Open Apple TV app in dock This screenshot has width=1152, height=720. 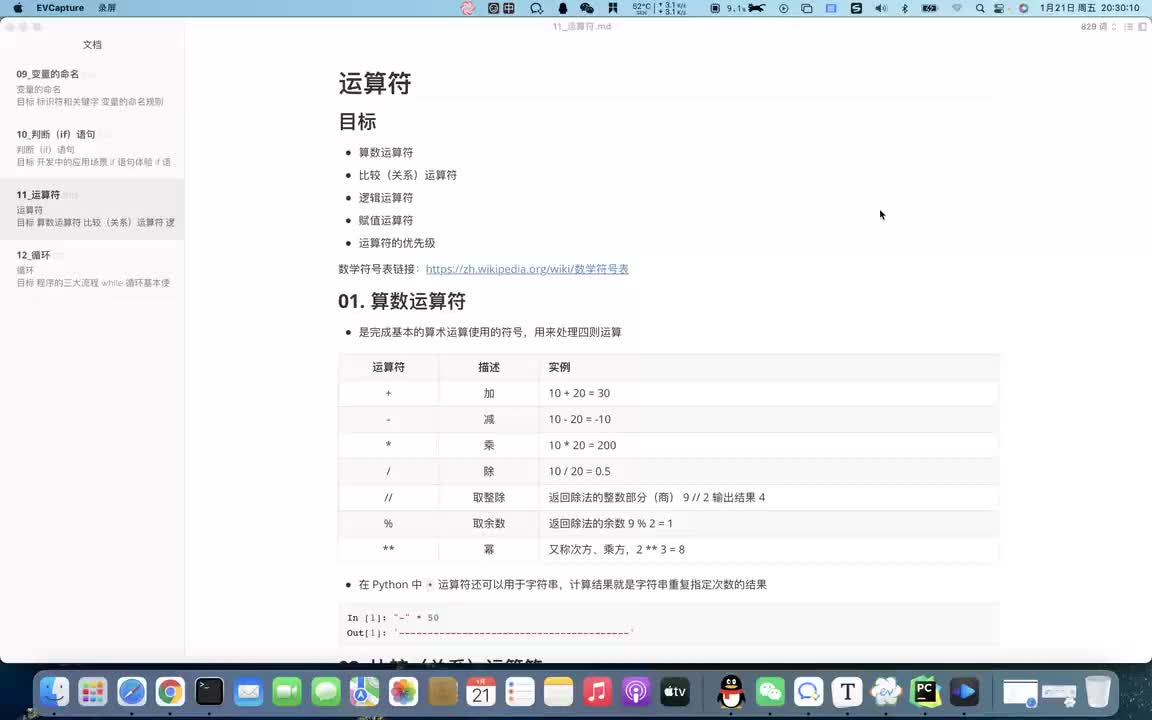coord(675,691)
